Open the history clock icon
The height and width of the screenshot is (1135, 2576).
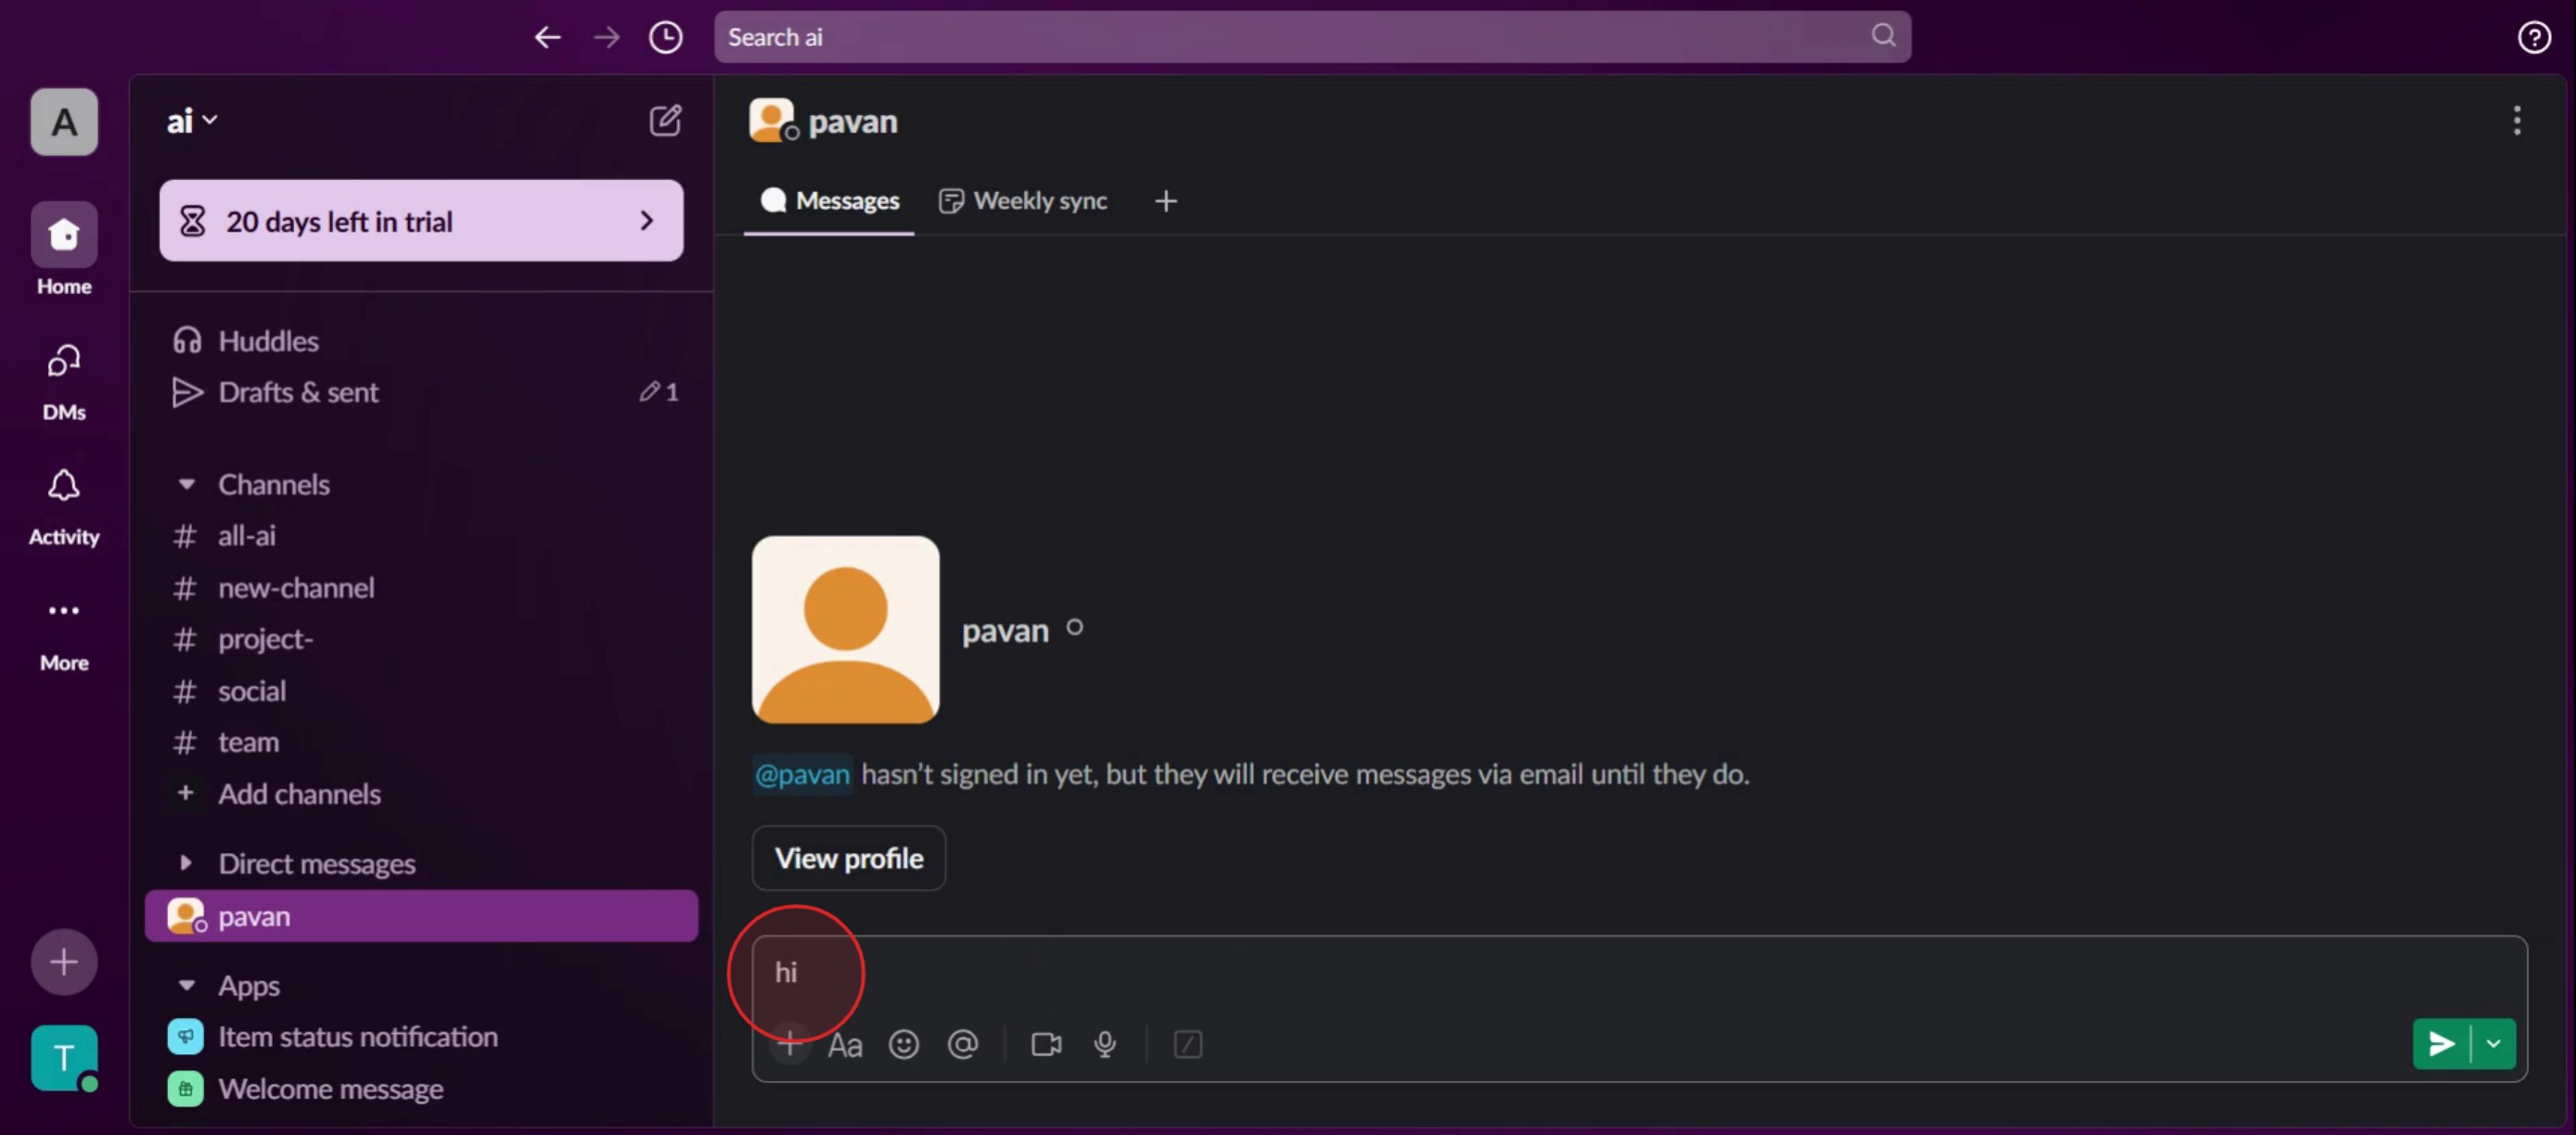pos(665,37)
